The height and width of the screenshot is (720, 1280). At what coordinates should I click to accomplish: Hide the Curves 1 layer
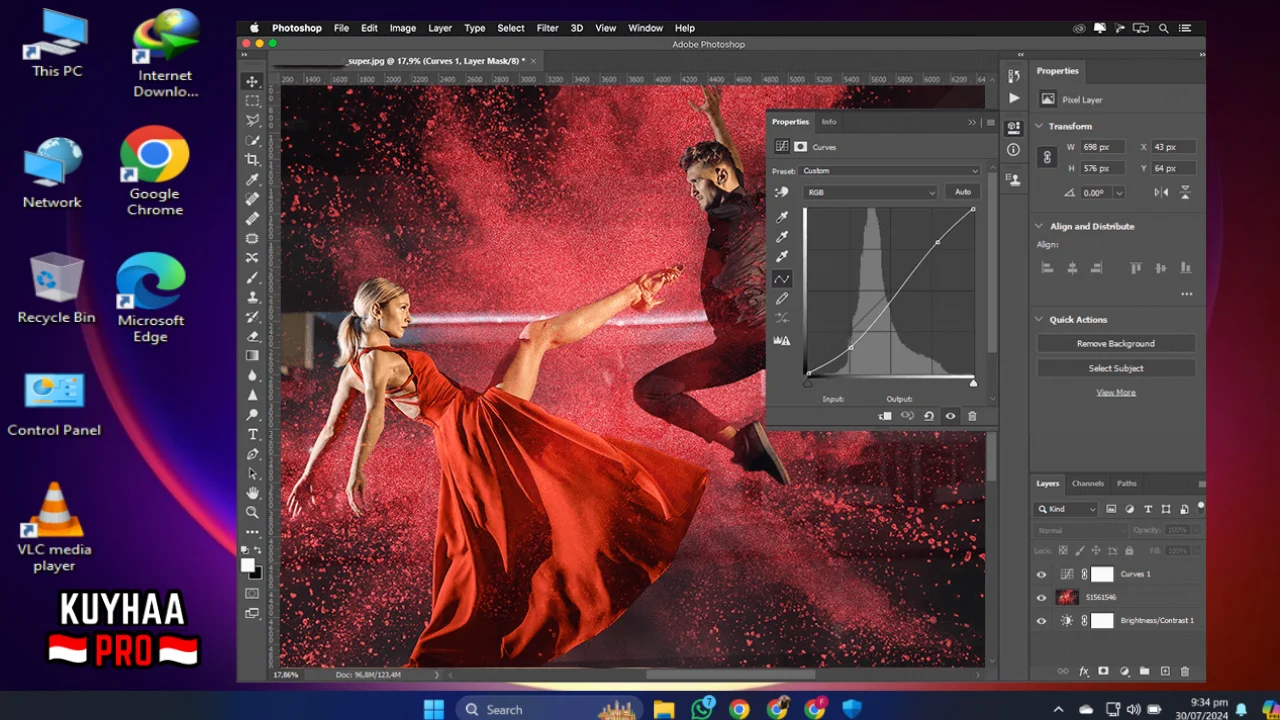pyautogui.click(x=1041, y=575)
